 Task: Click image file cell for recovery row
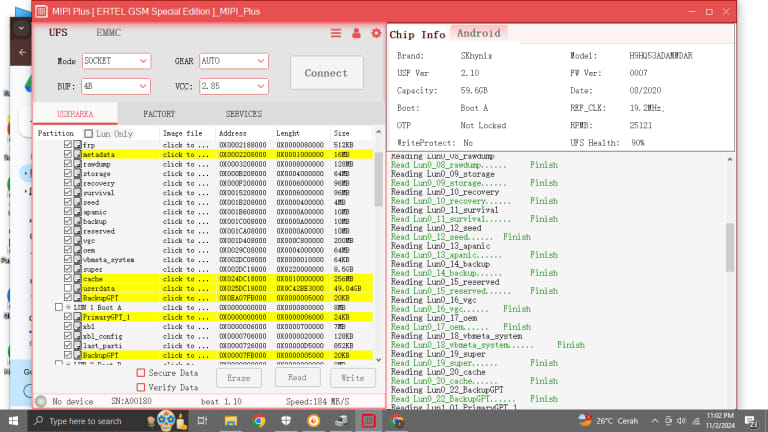point(186,183)
